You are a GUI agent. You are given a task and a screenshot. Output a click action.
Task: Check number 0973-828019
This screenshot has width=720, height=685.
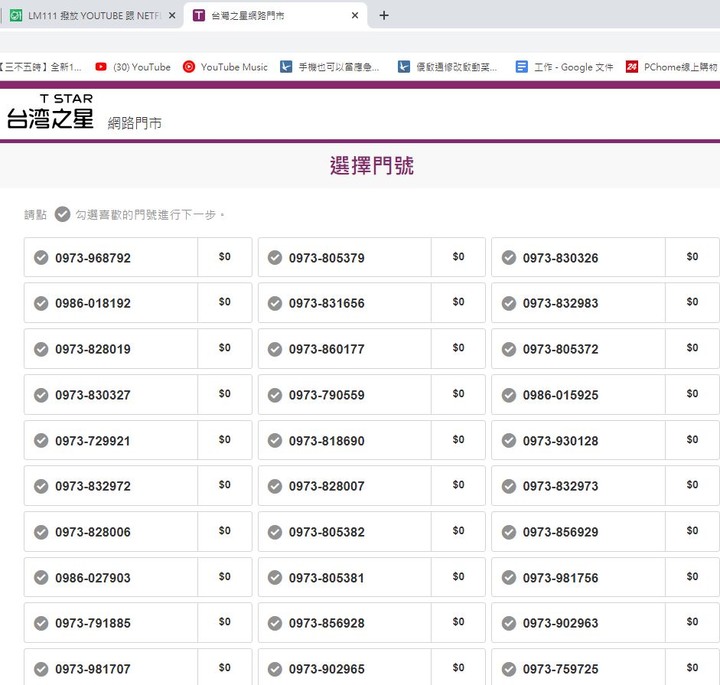(x=41, y=349)
